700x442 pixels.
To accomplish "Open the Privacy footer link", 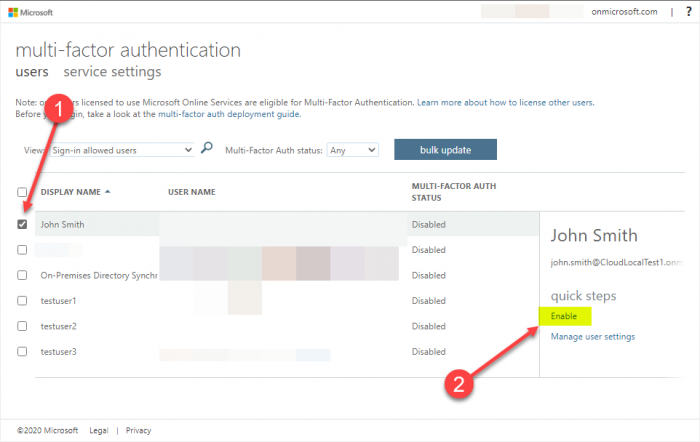I will click(138, 430).
